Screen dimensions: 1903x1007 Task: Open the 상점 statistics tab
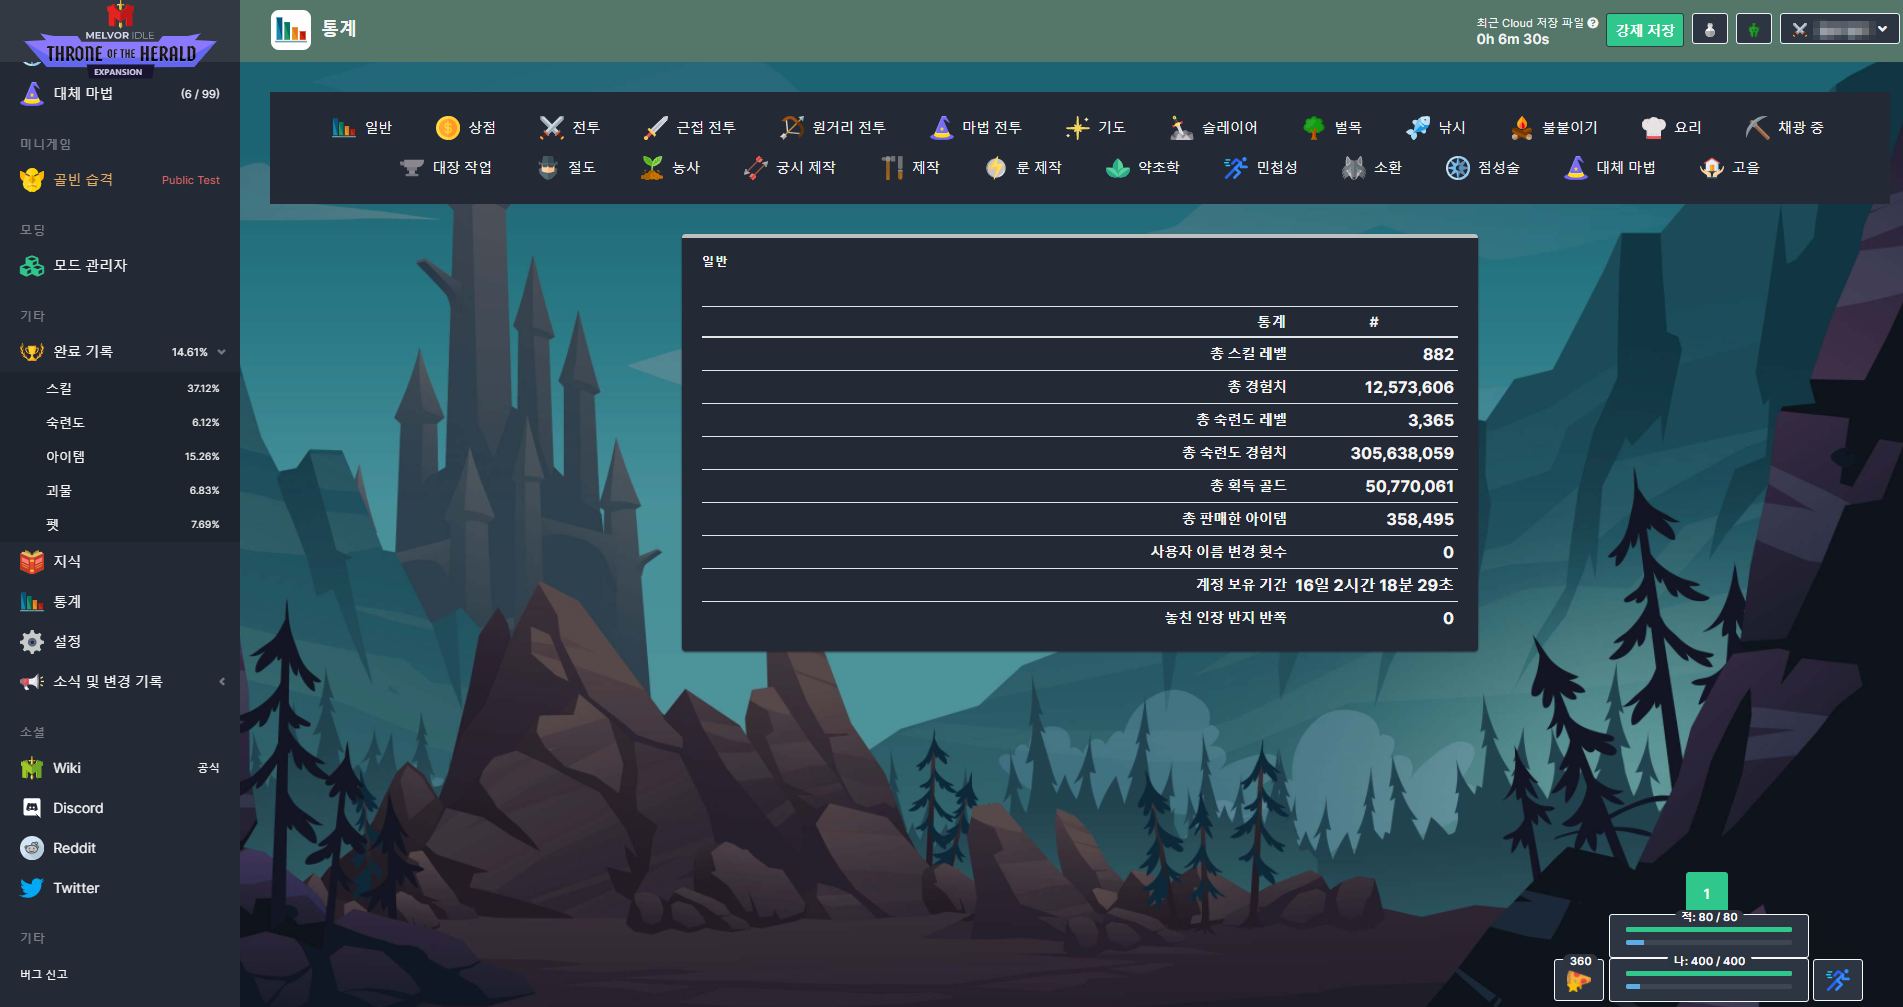point(465,127)
